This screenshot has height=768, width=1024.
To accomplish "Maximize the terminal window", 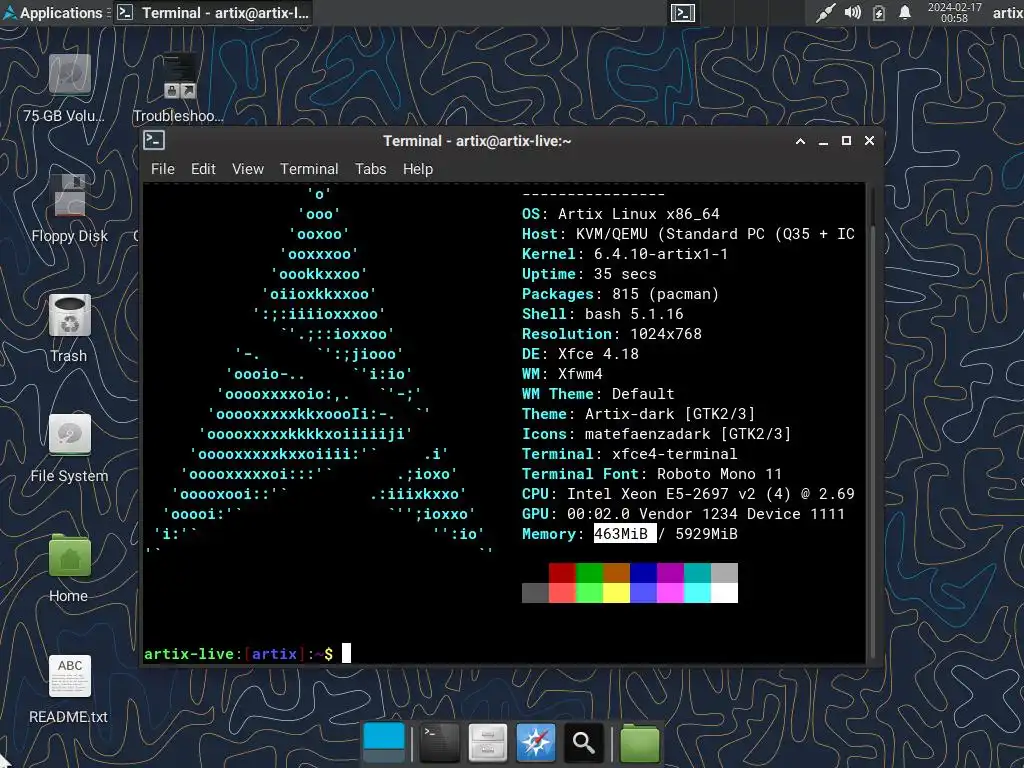I will click(846, 141).
